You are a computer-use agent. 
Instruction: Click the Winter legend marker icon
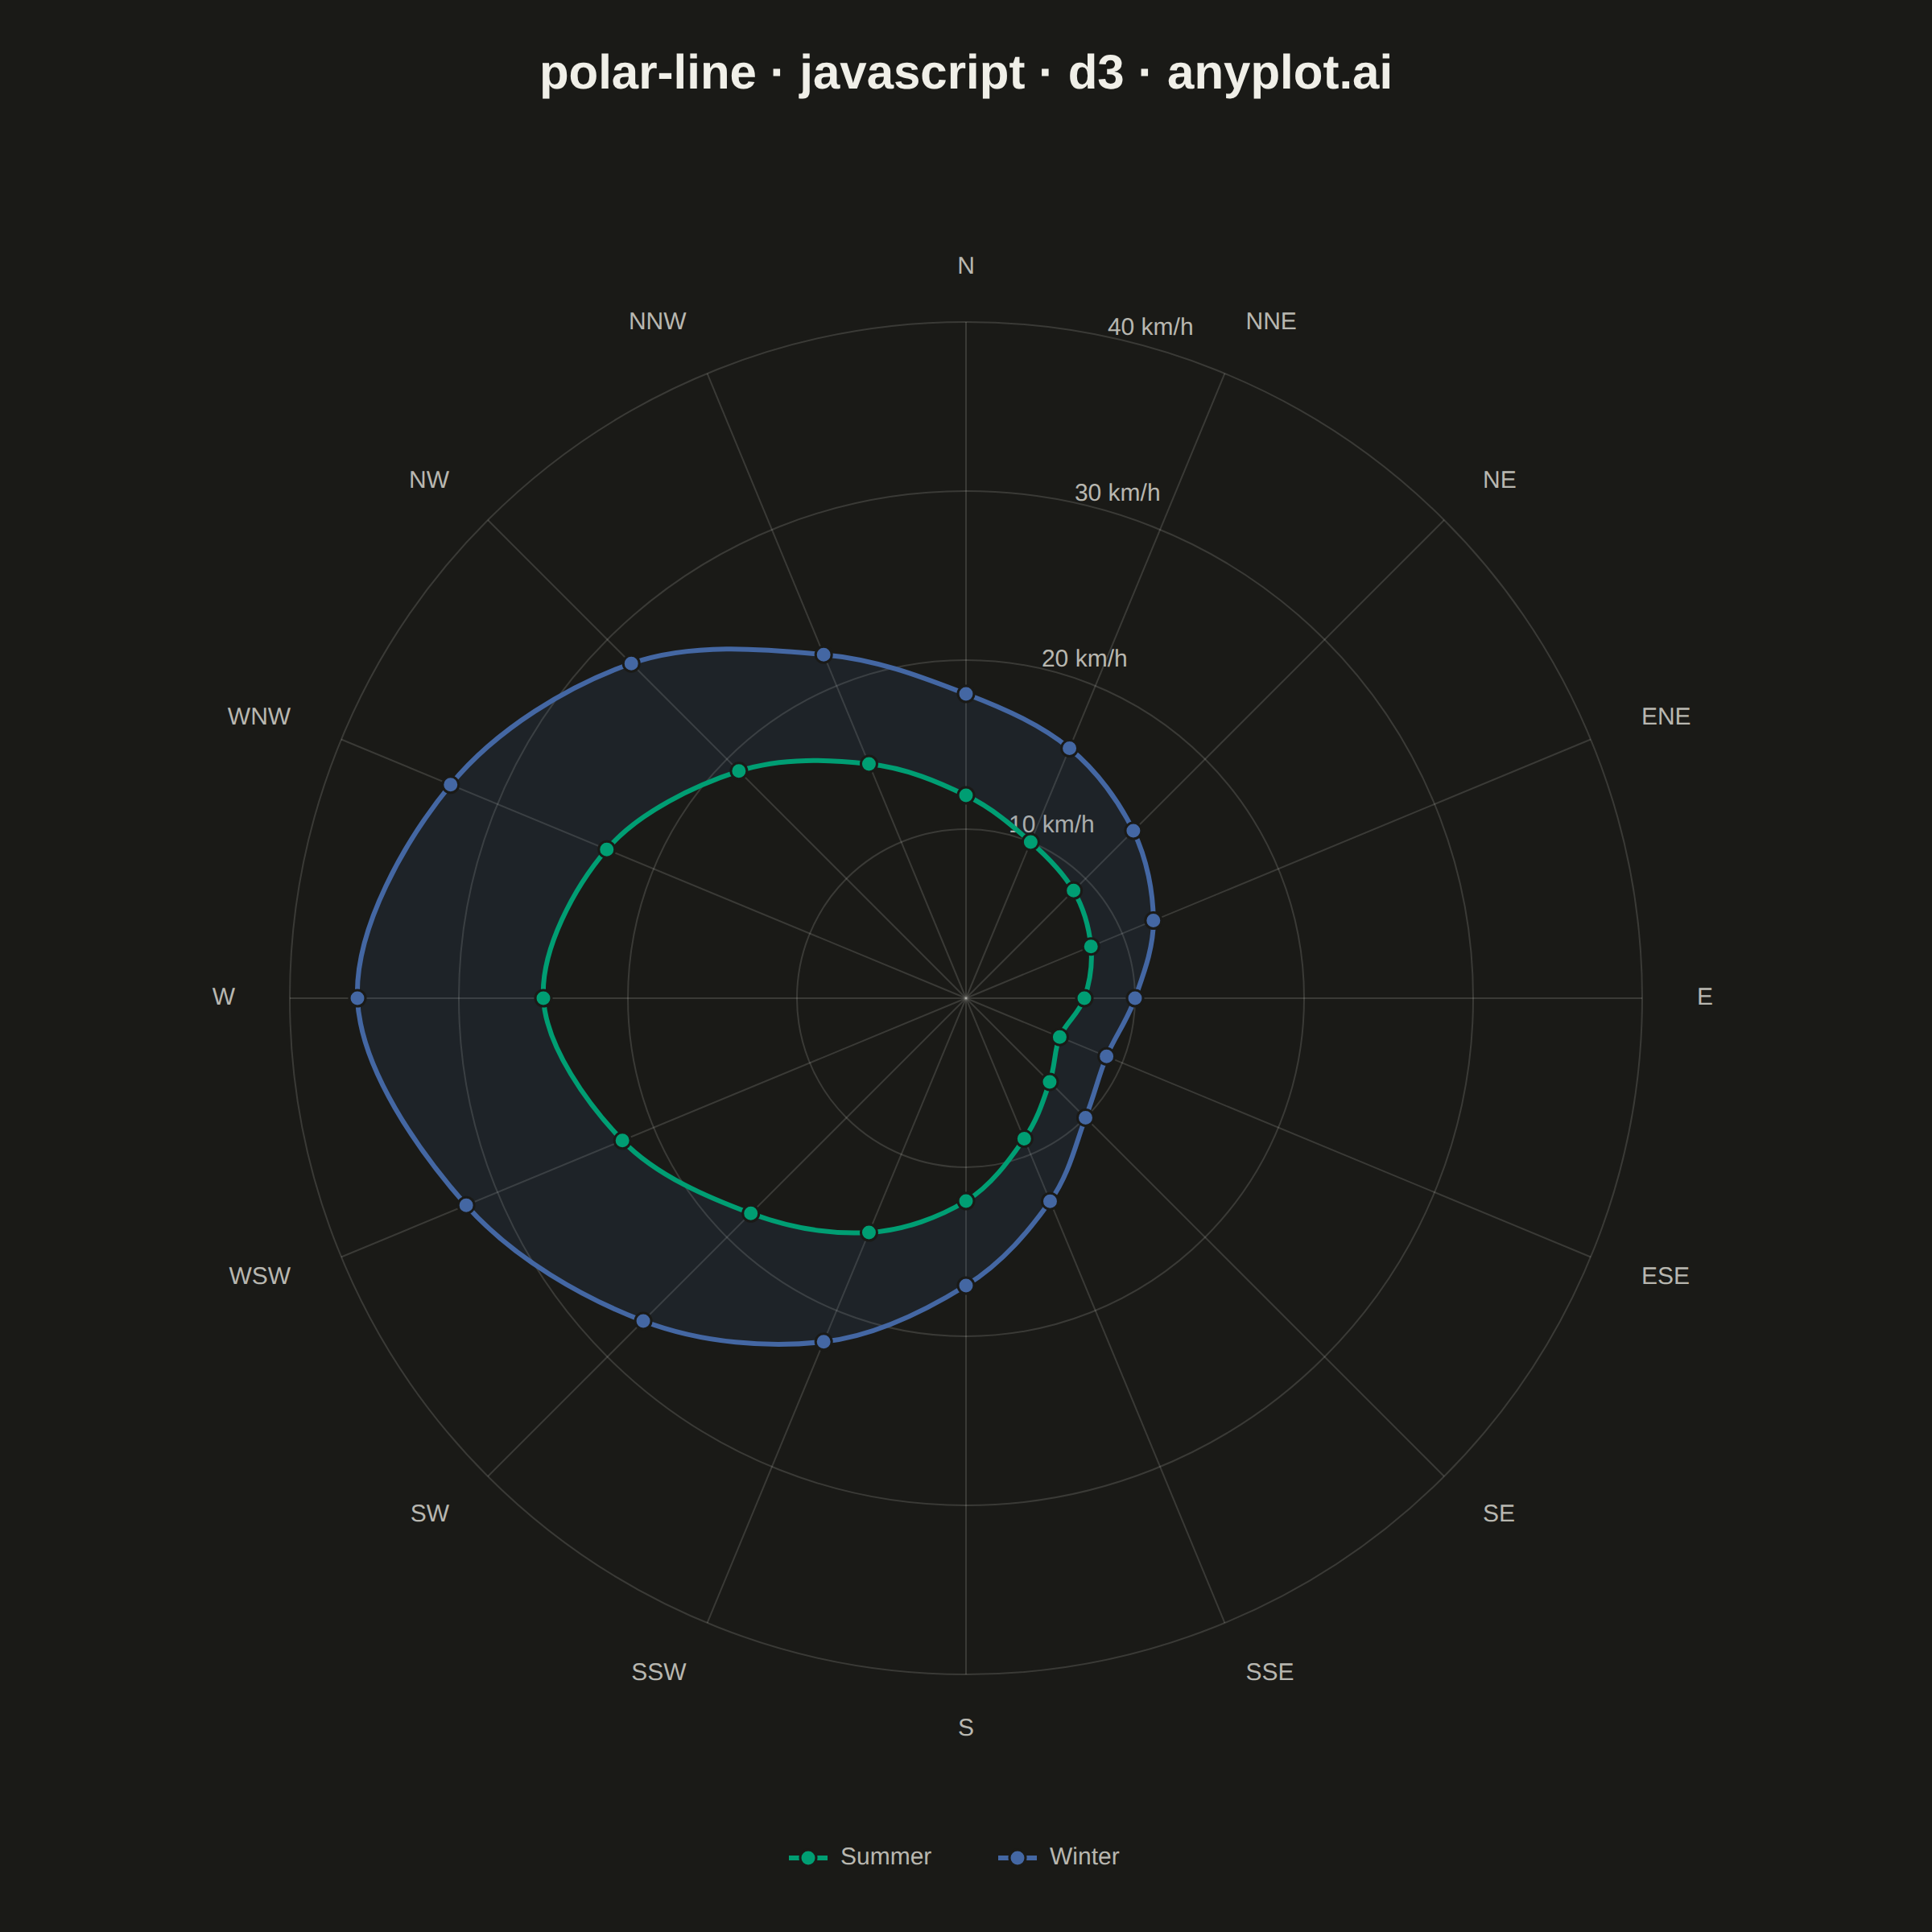click(x=1017, y=1858)
